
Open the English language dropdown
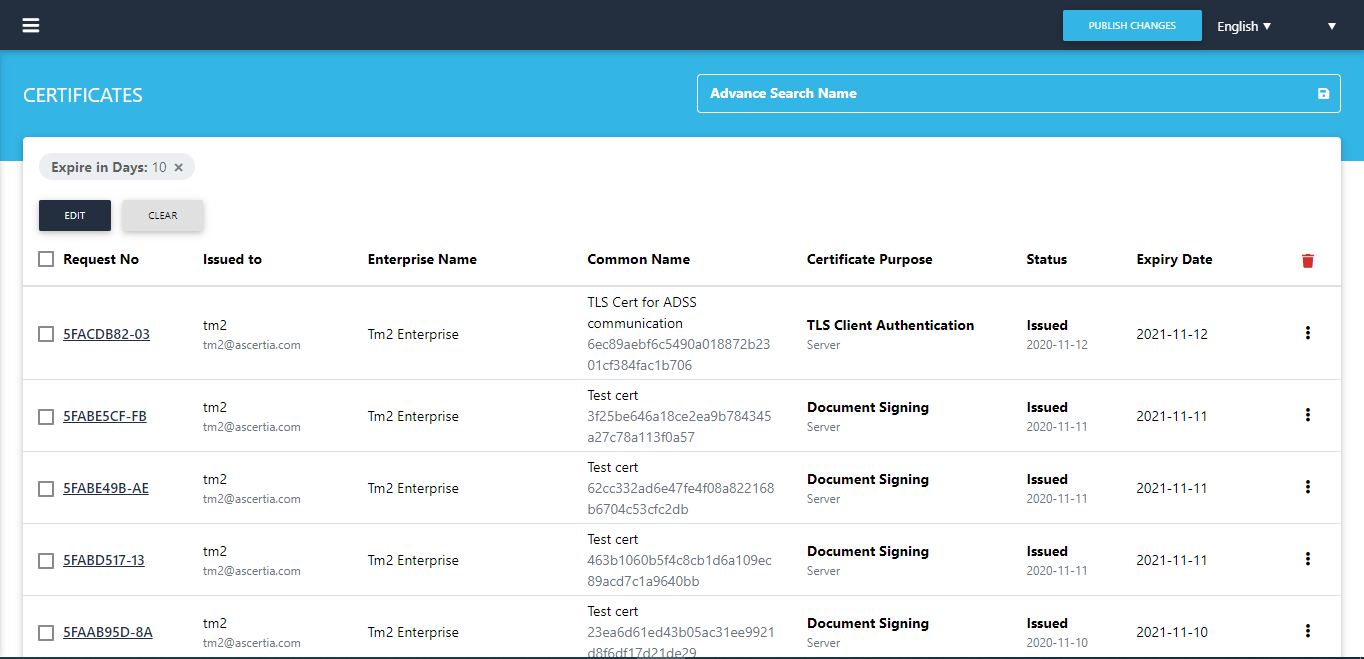[x=1243, y=26]
